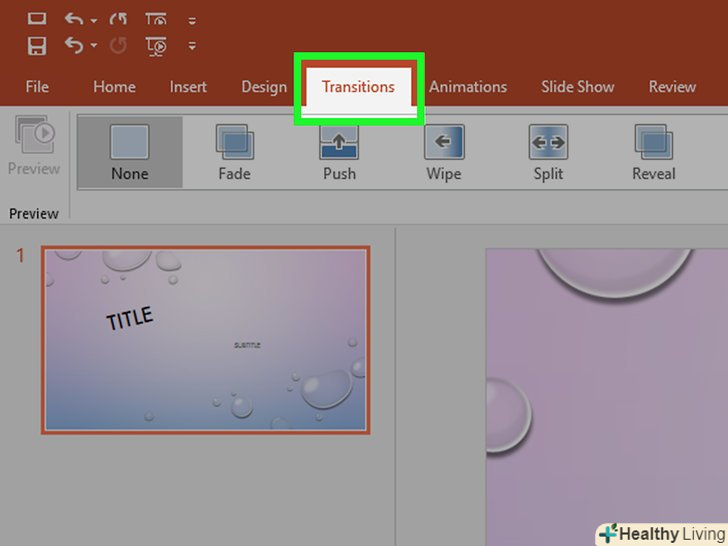Image resolution: width=728 pixels, height=546 pixels.
Task: Start slideshow from beginning icon in Save row
Action: click(x=156, y=46)
